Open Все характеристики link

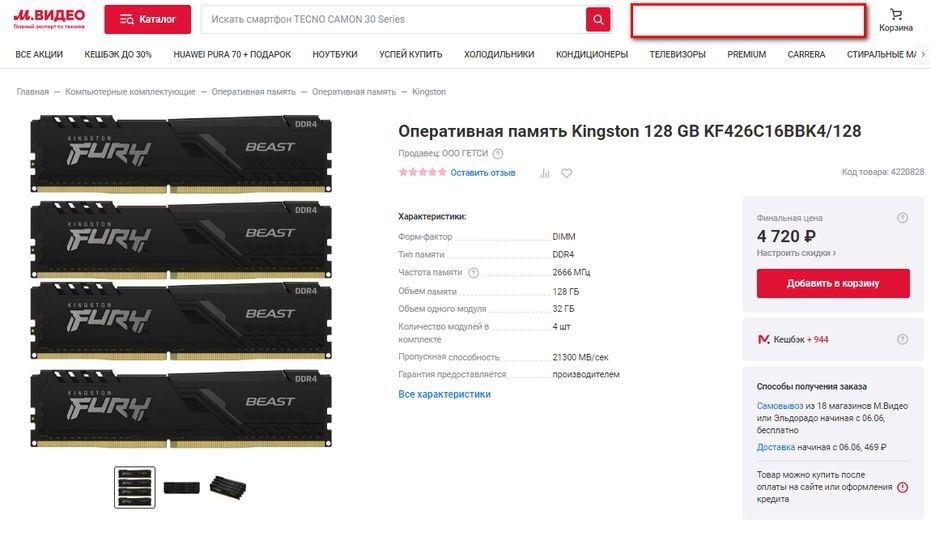pos(444,394)
